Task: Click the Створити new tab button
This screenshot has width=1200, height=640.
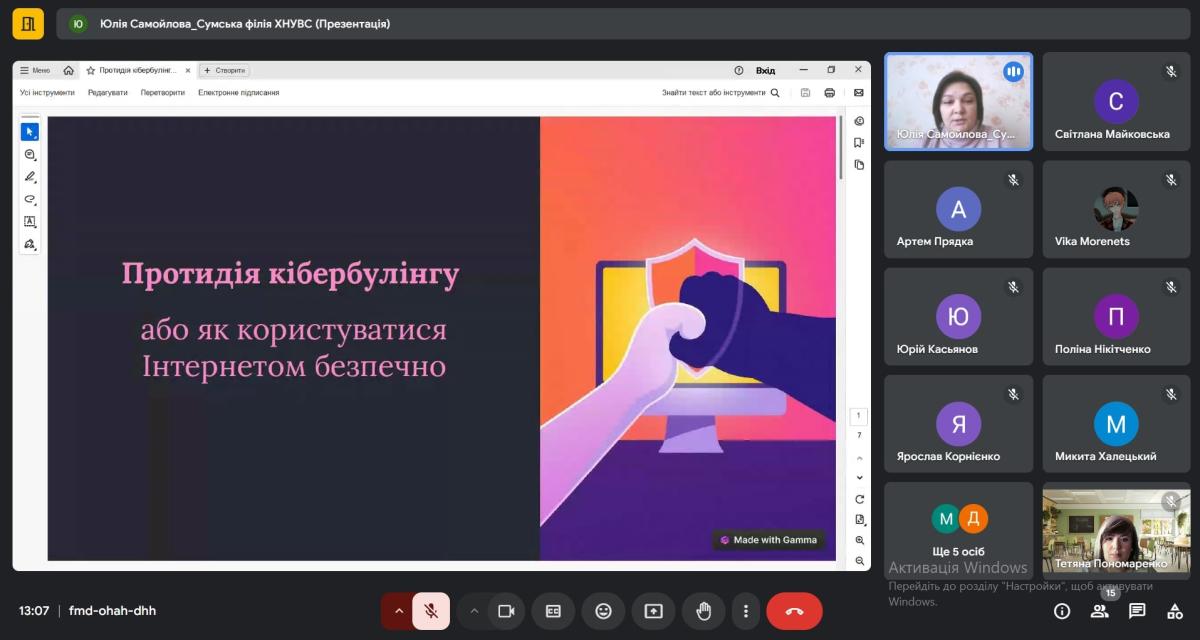Action: click(x=225, y=70)
